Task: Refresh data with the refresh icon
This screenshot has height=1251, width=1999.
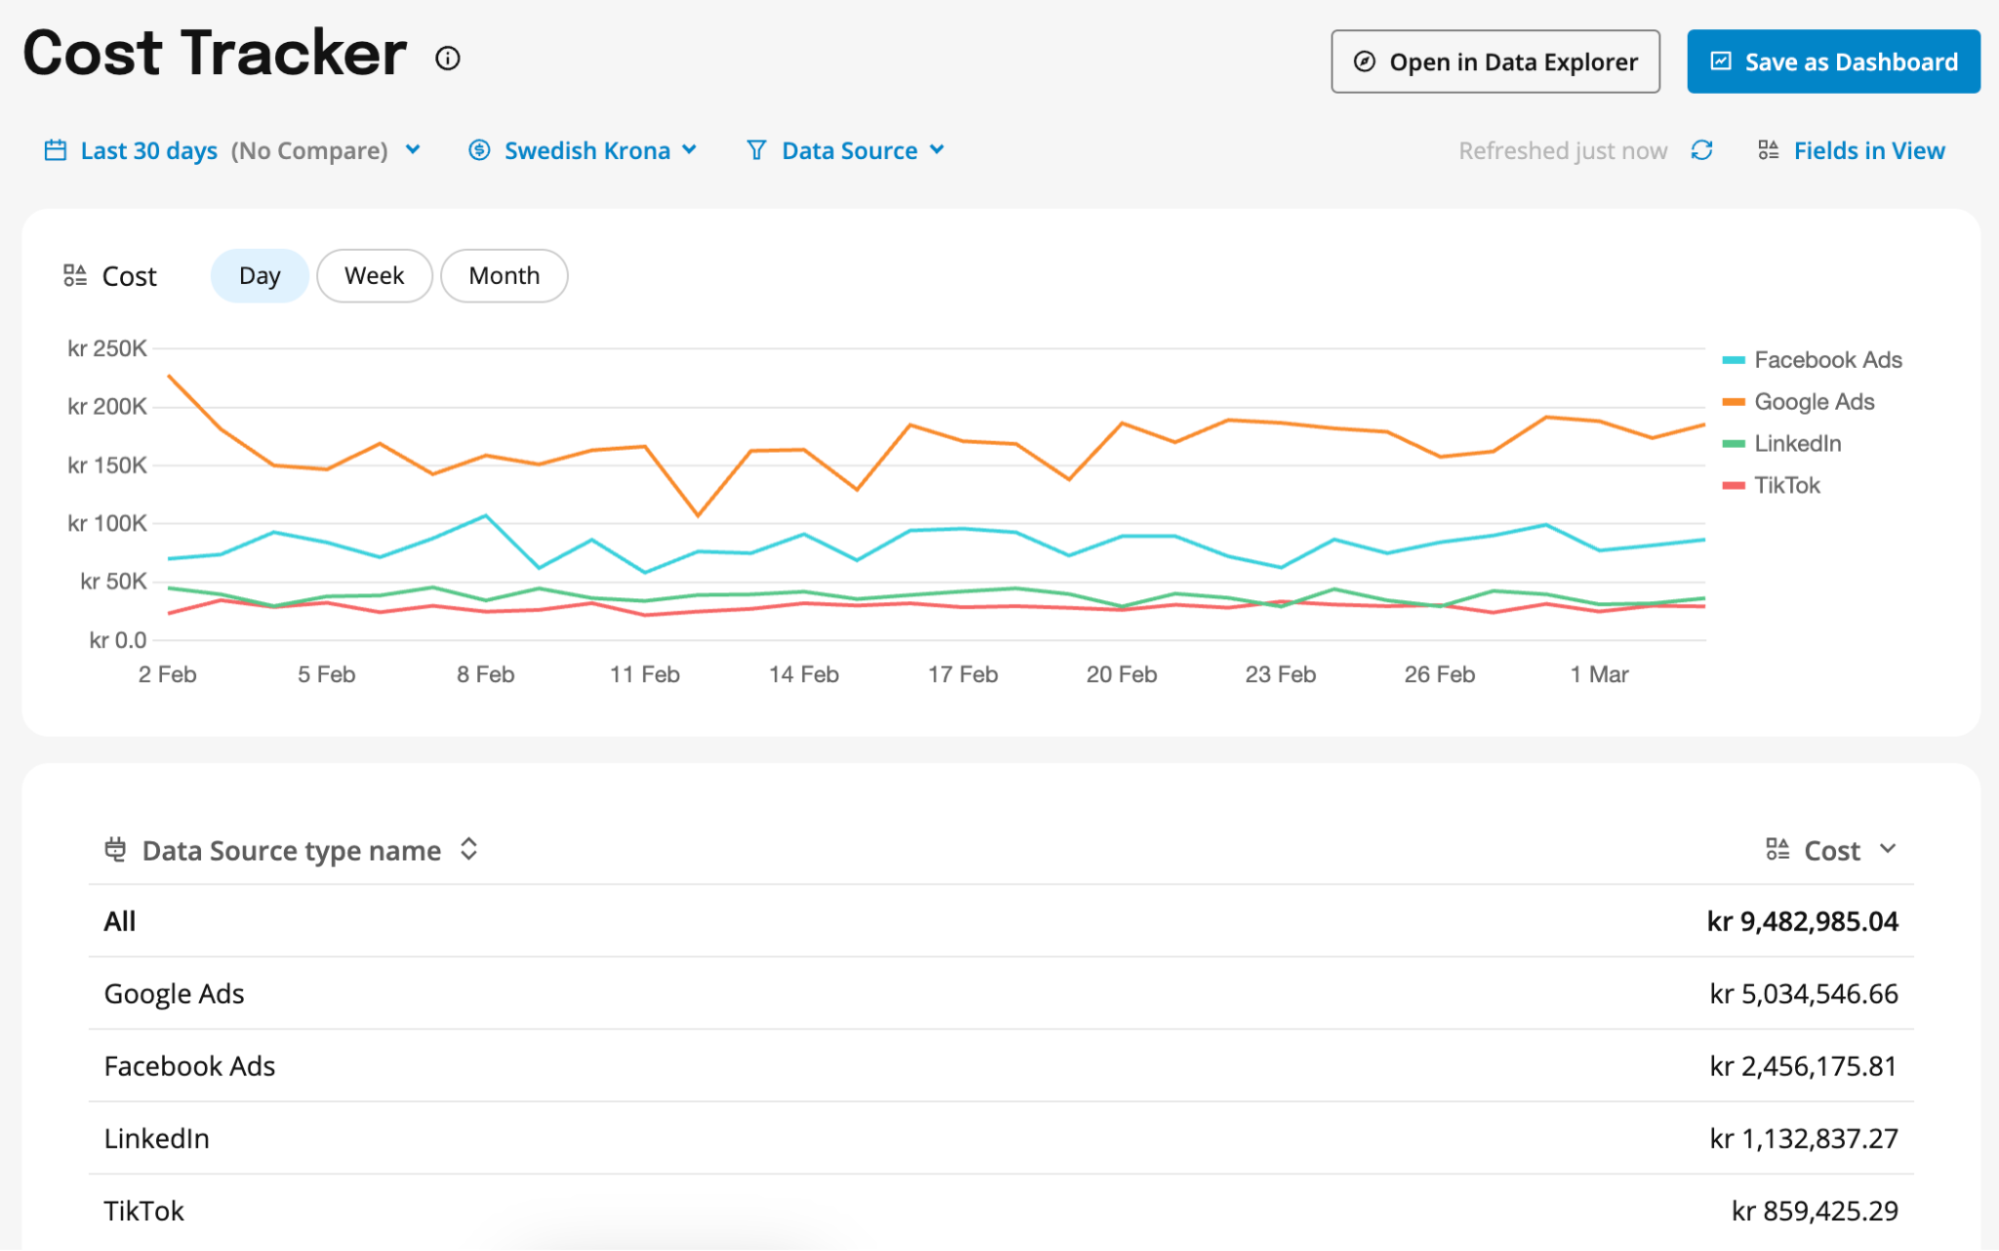Action: click(x=1703, y=150)
